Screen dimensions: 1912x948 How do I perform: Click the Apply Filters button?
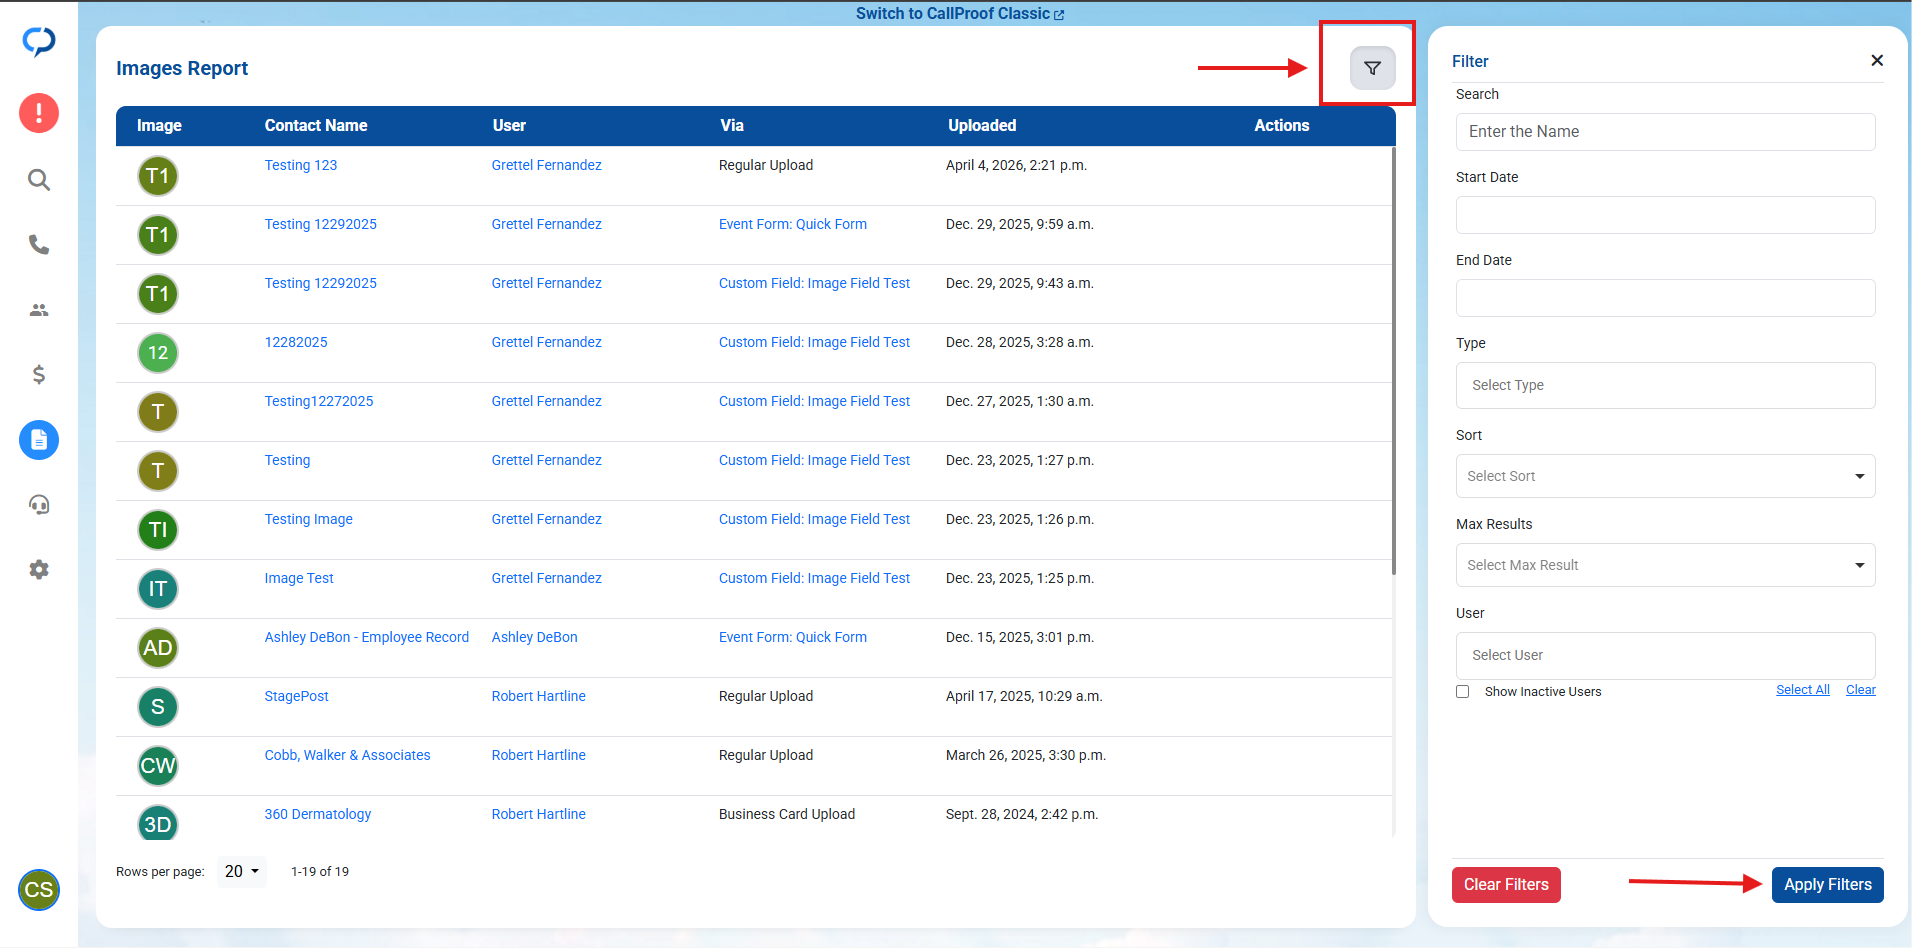tap(1827, 884)
